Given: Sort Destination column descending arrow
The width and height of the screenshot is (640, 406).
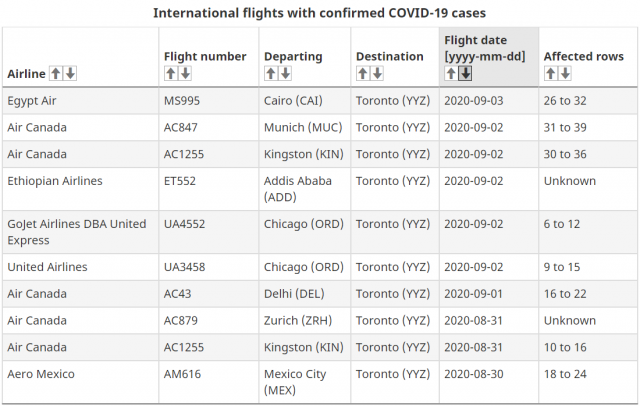Looking at the screenshot, I should [377, 73].
